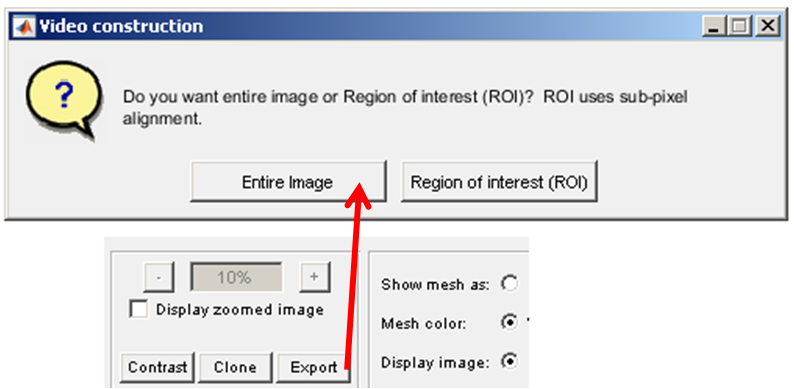Click the 10% zoom level field
The image size is (794, 389).
pyautogui.click(x=236, y=277)
